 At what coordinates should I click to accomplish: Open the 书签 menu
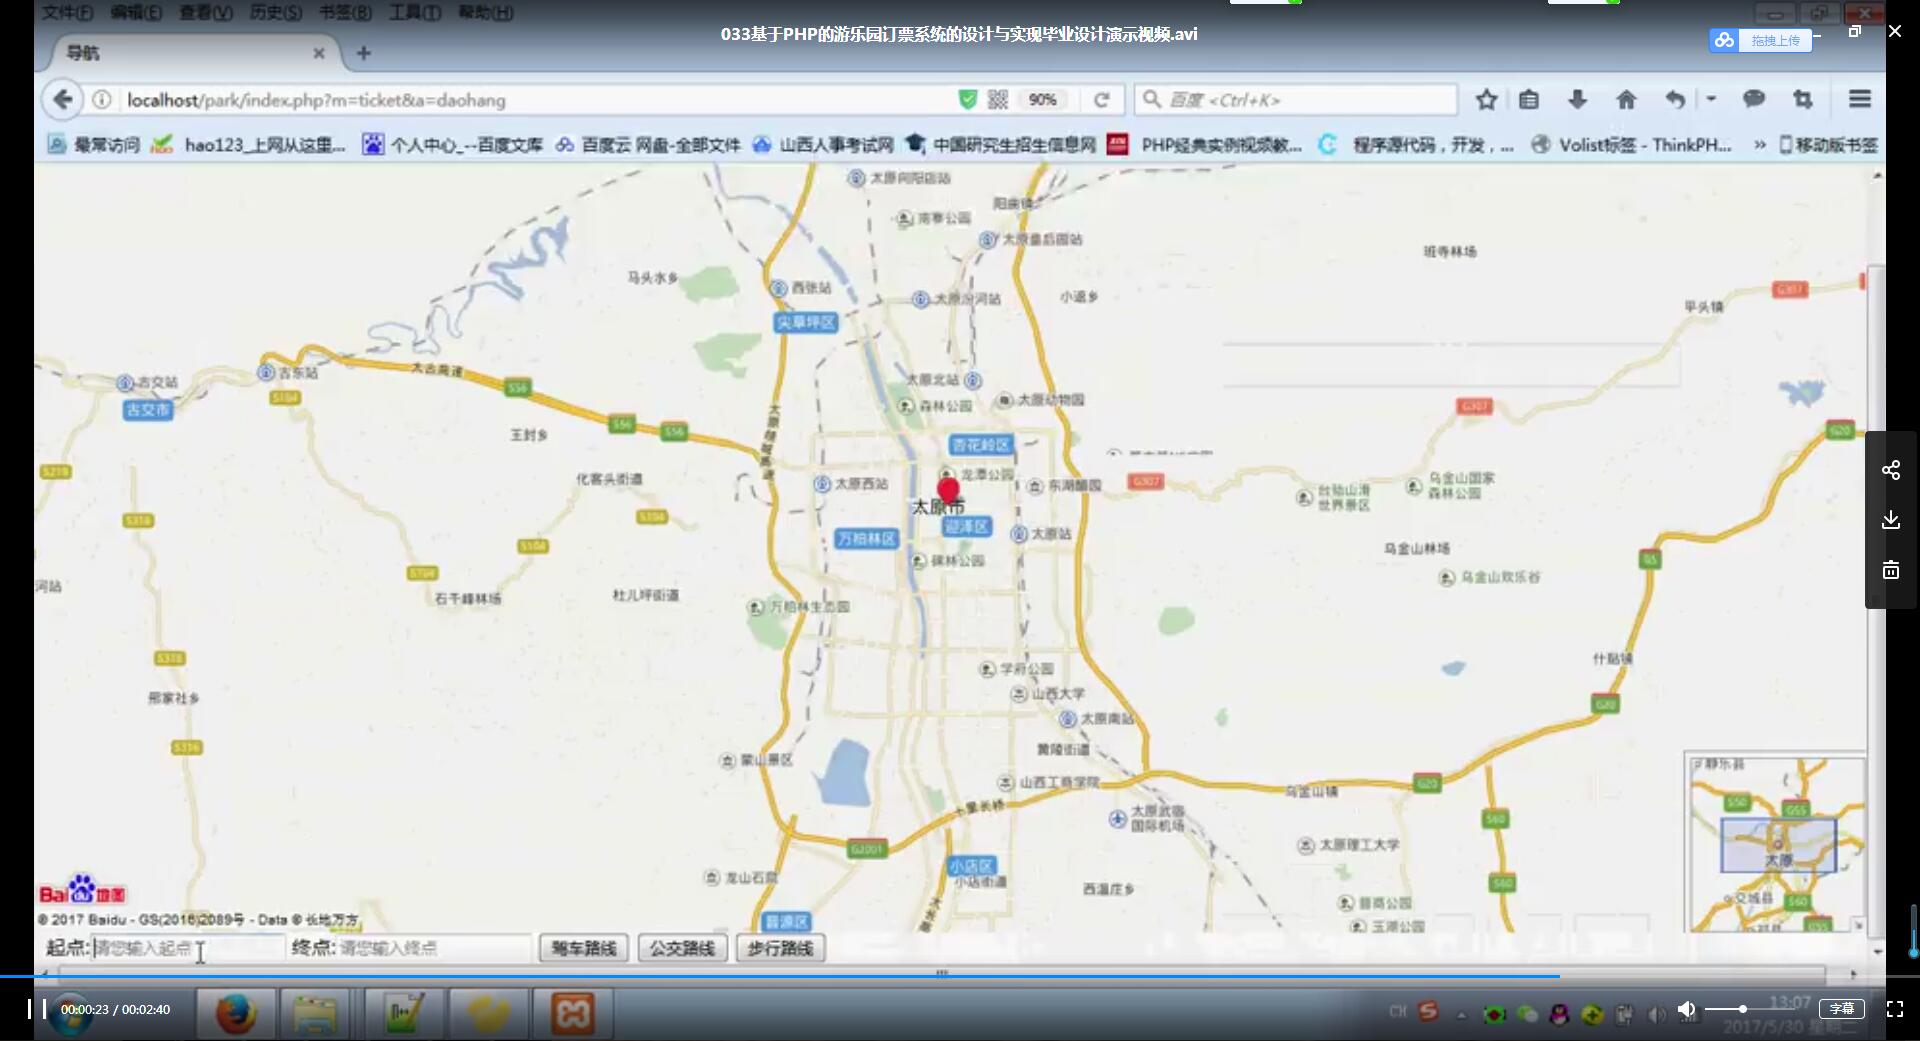[x=345, y=13]
